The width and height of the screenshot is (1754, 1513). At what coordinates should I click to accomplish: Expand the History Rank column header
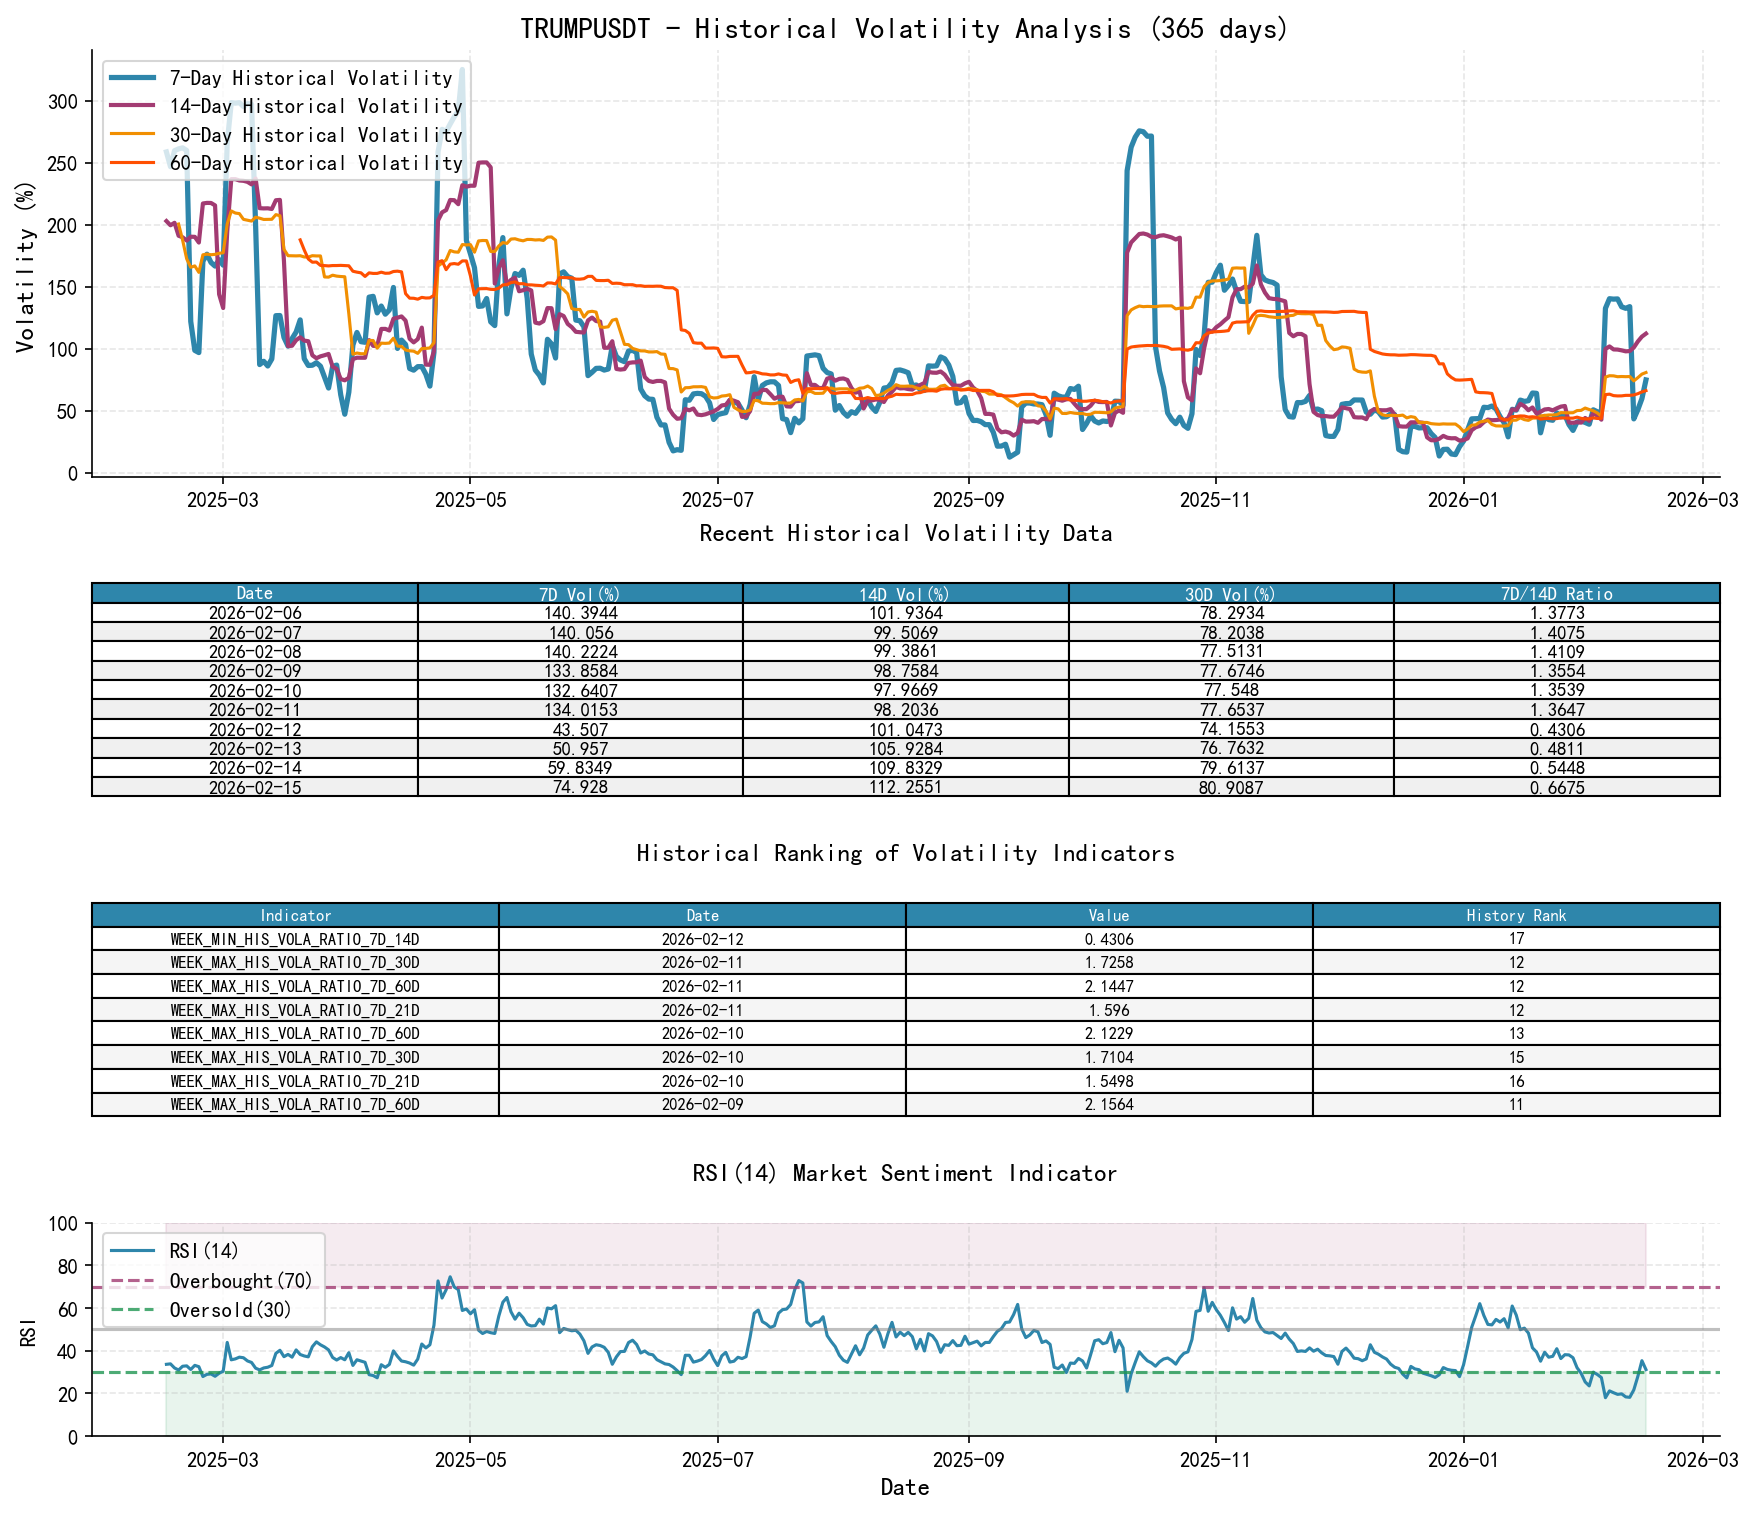point(1517,916)
